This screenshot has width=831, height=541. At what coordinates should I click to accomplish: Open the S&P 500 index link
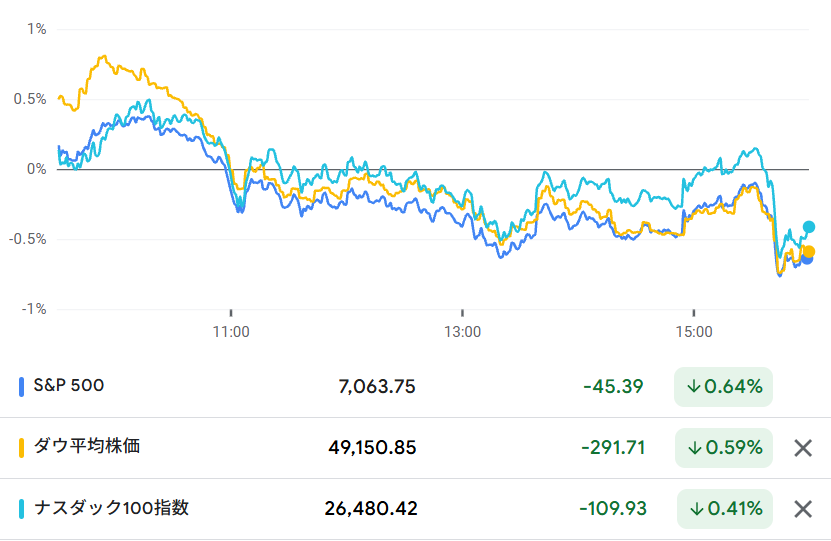69,385
